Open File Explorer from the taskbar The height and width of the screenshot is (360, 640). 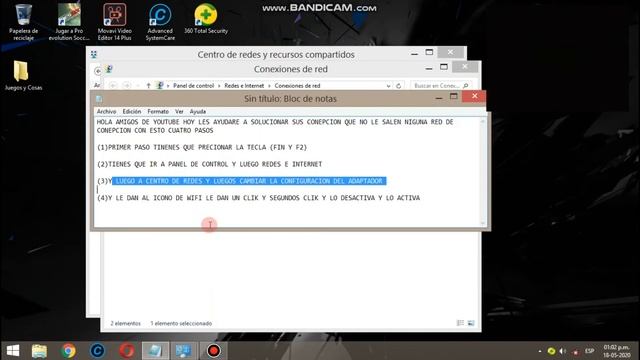(x=39, y=351)
